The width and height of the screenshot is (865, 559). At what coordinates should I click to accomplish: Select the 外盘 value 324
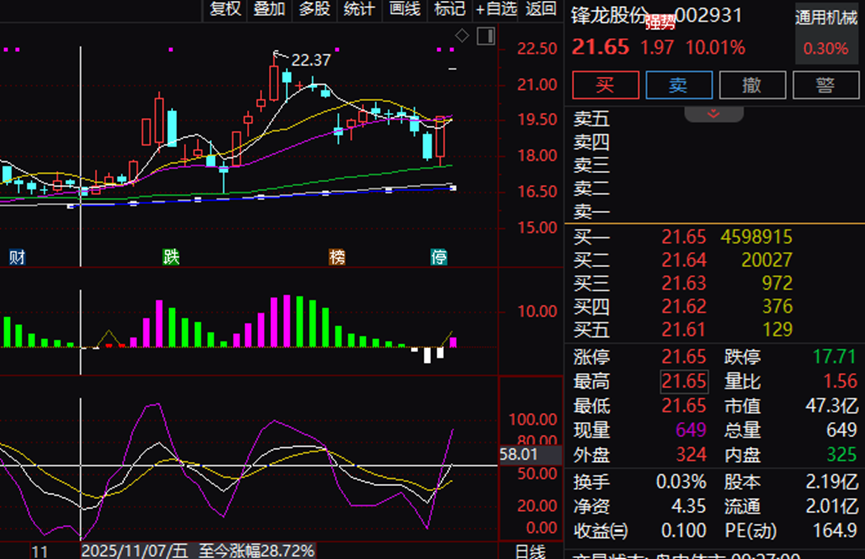[691, 455]
